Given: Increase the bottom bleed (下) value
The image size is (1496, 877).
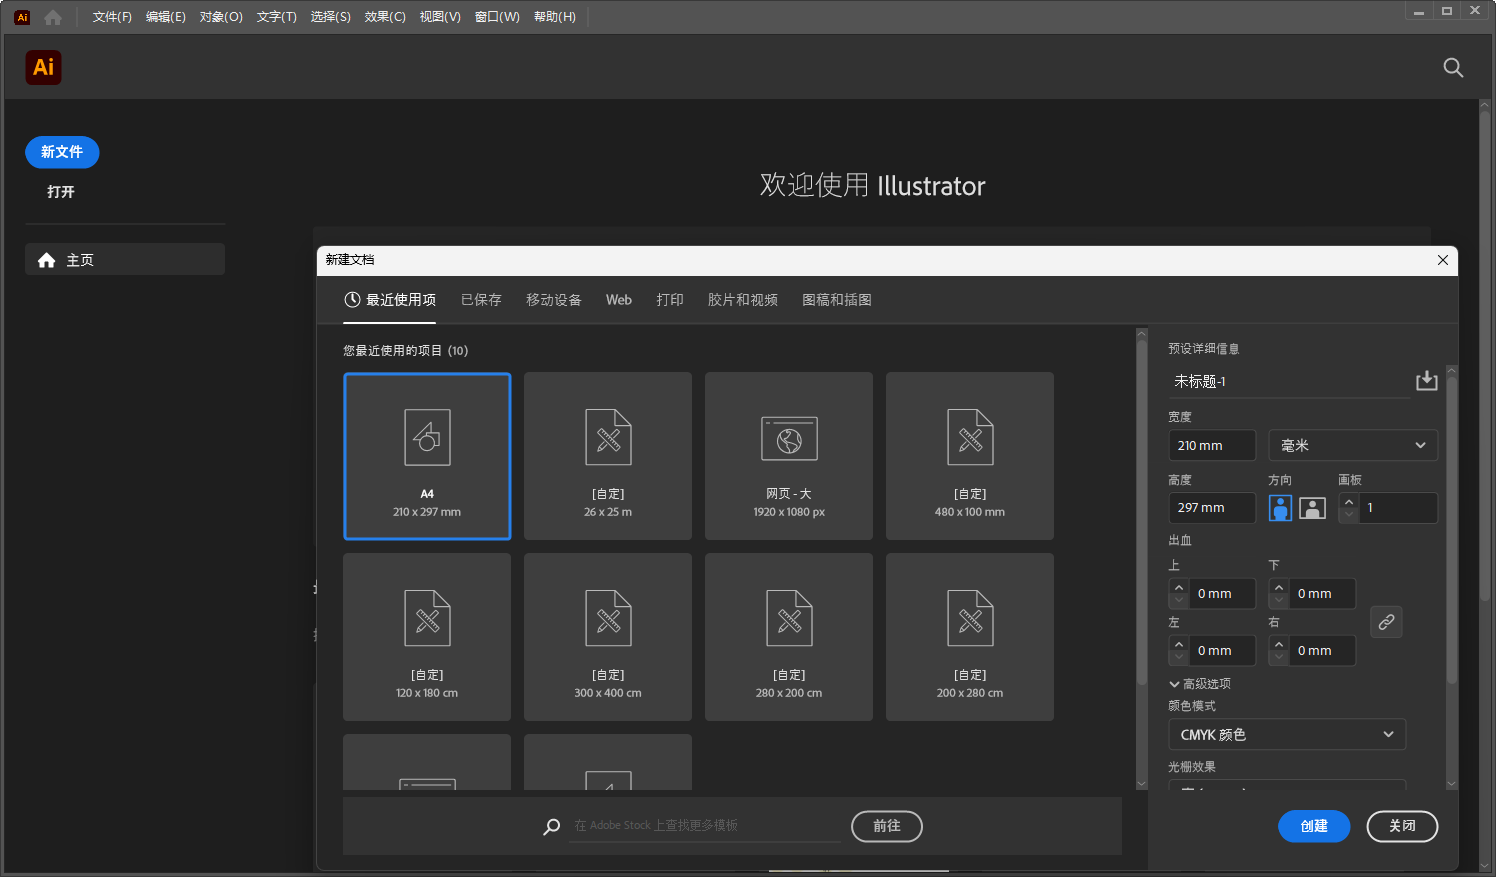Looking at the screenshot, I should 1279,587.
